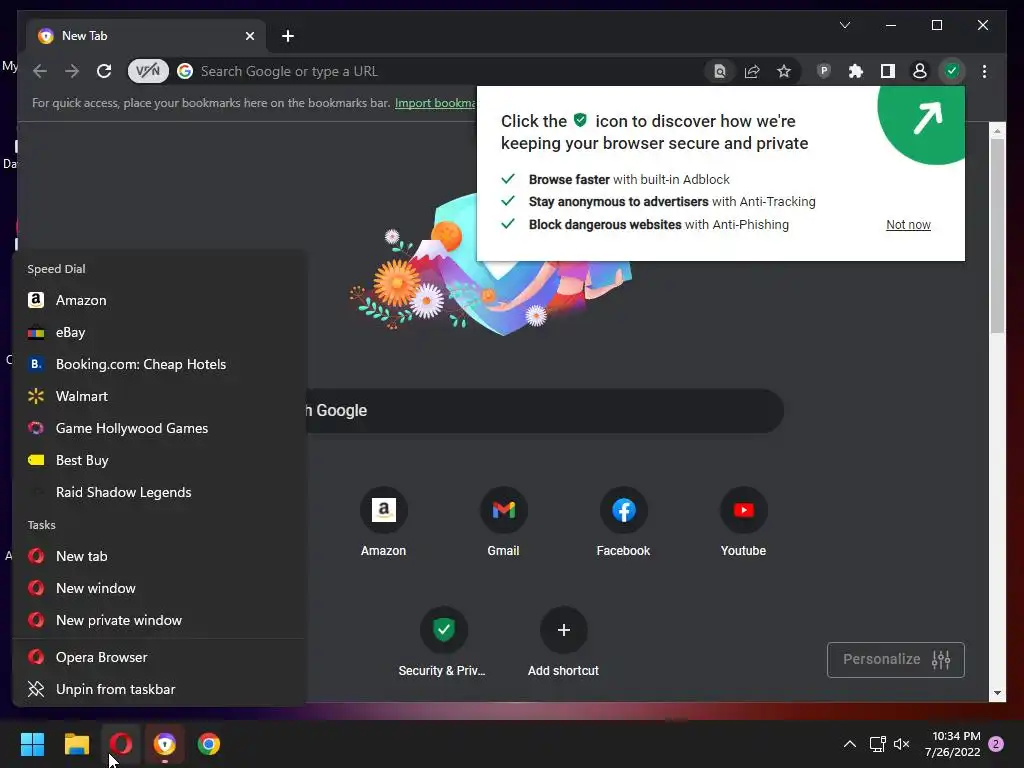Viewport: 1024px width, 768px height.
Task: Open a new tab with plus button
Action: pos(288,36)
